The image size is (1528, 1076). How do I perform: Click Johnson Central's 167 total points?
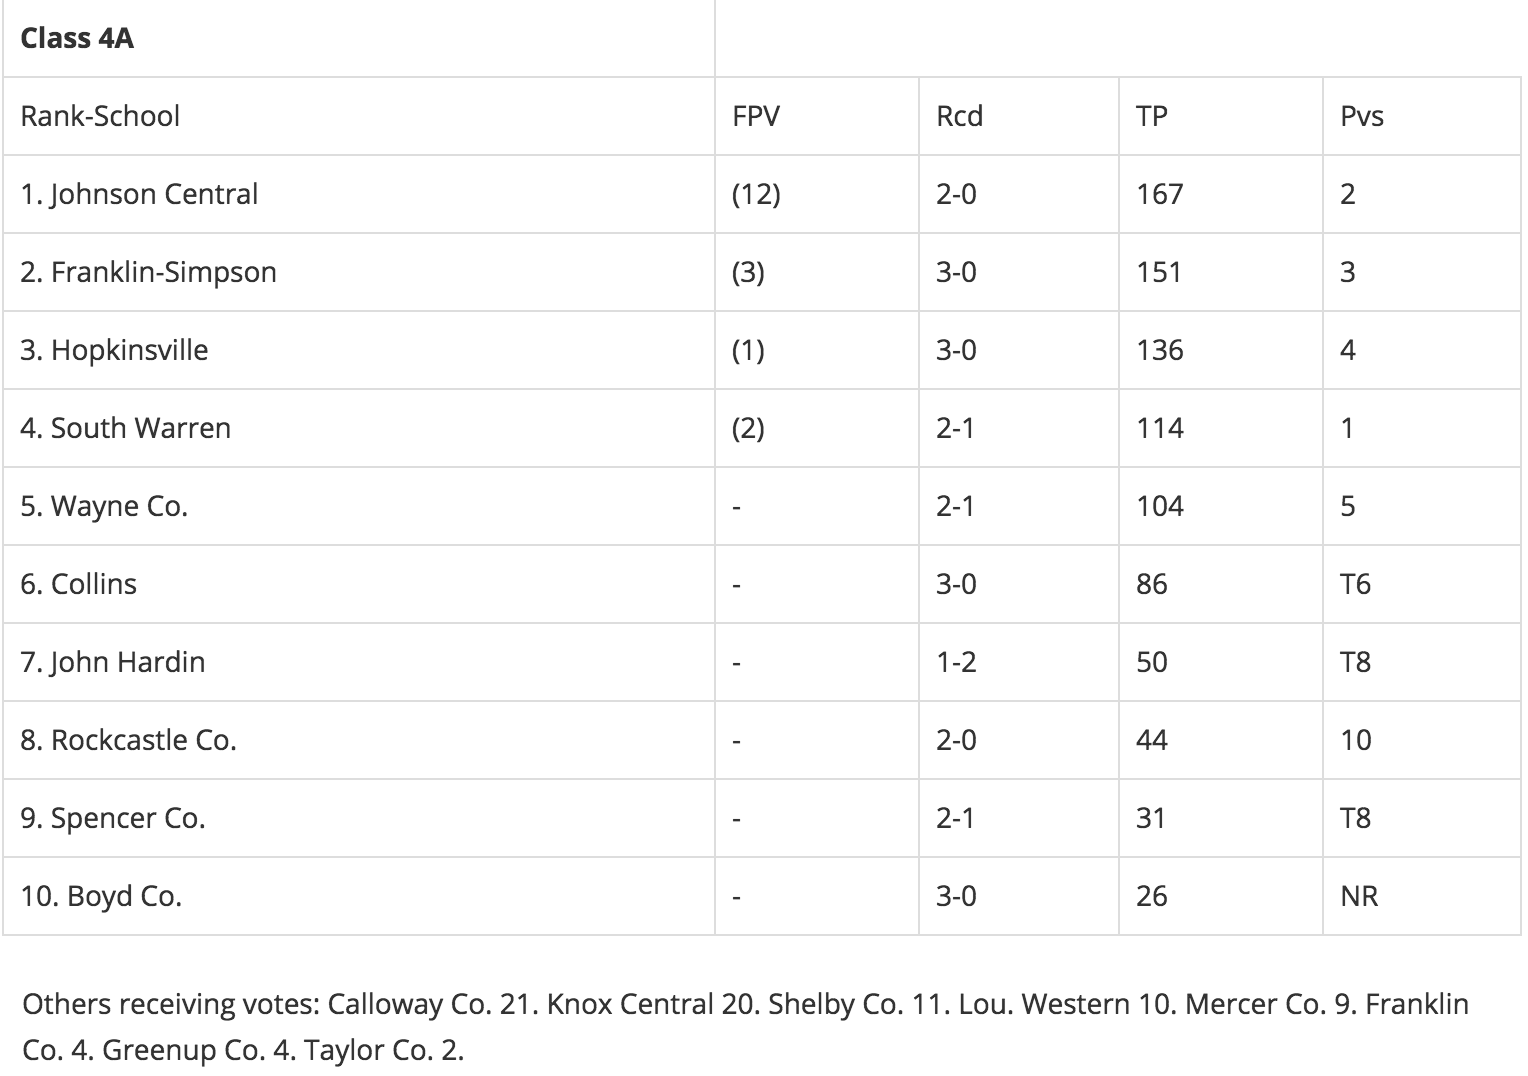(x=1160, y=194)
